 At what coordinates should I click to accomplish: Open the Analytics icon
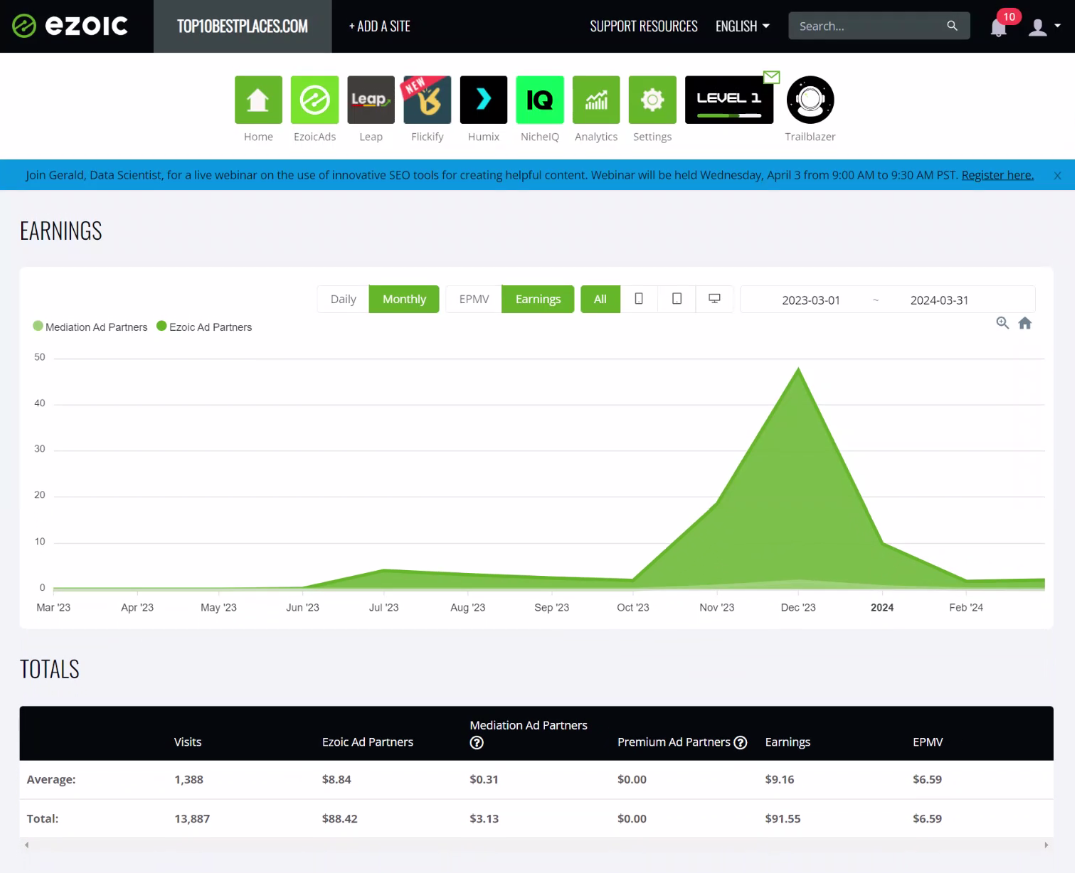coord(596,100)
